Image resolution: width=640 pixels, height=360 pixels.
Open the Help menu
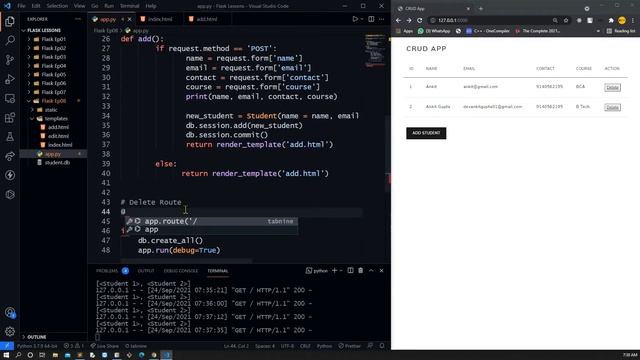point(151,6)
